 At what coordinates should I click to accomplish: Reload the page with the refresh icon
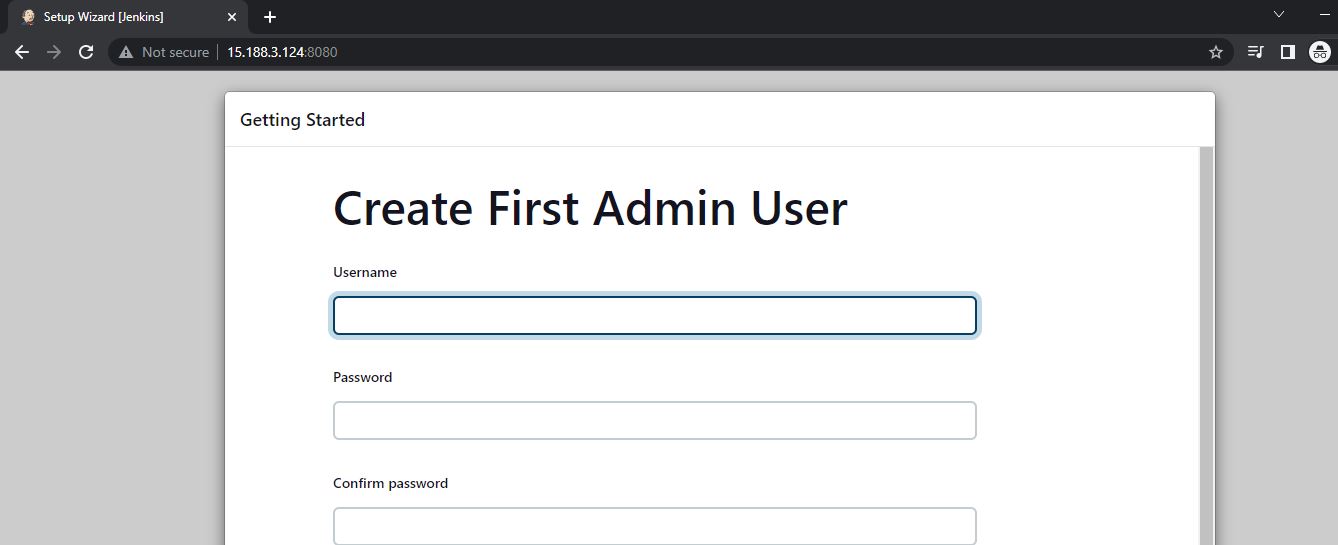(x=86, y=52)
